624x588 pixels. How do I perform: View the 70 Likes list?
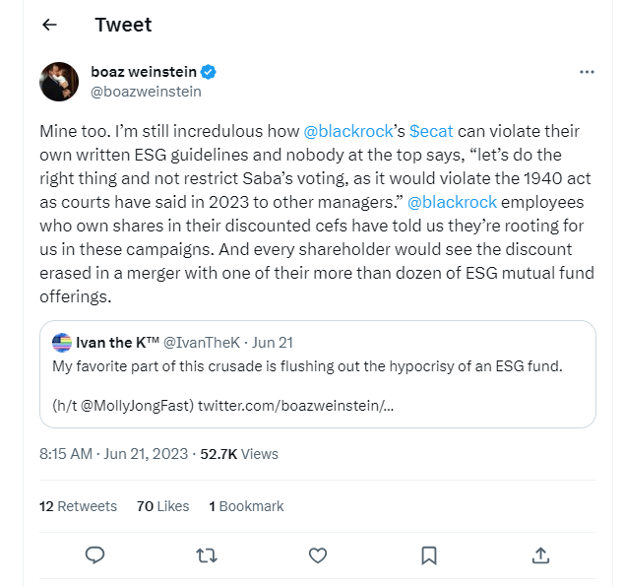[163, 506]
